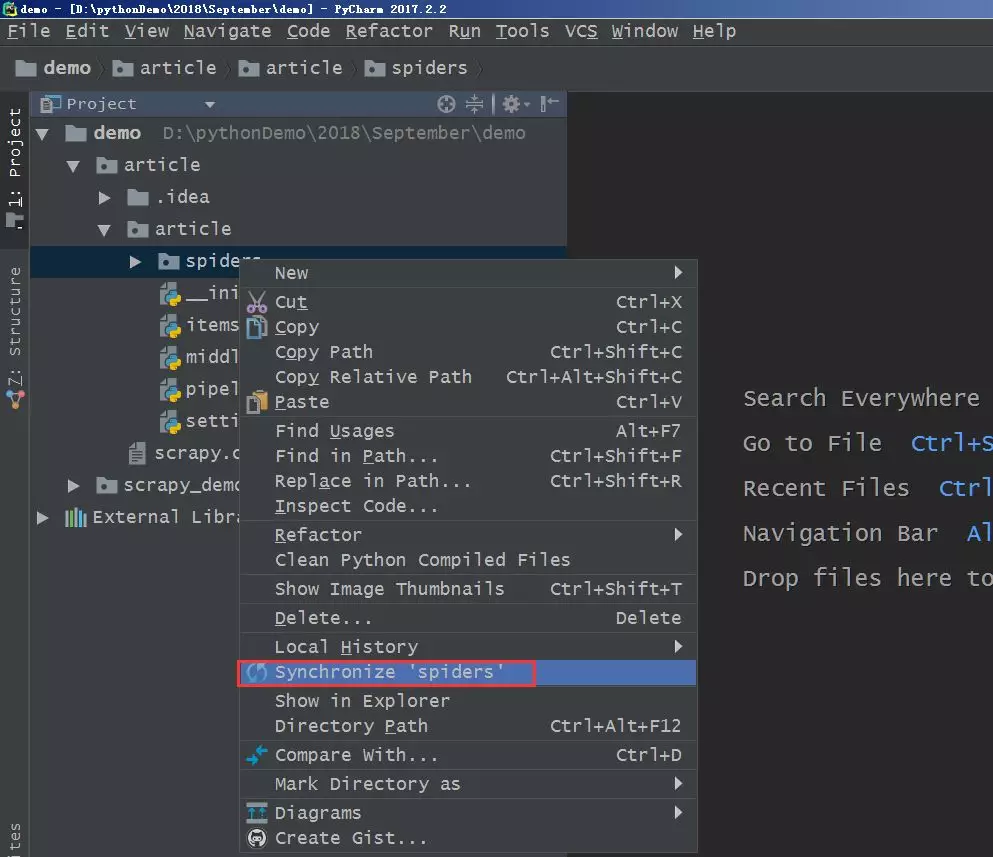Click the collapse all icon in Project panel
Screen dimensions: 993x857
click(x=474, y=104)
